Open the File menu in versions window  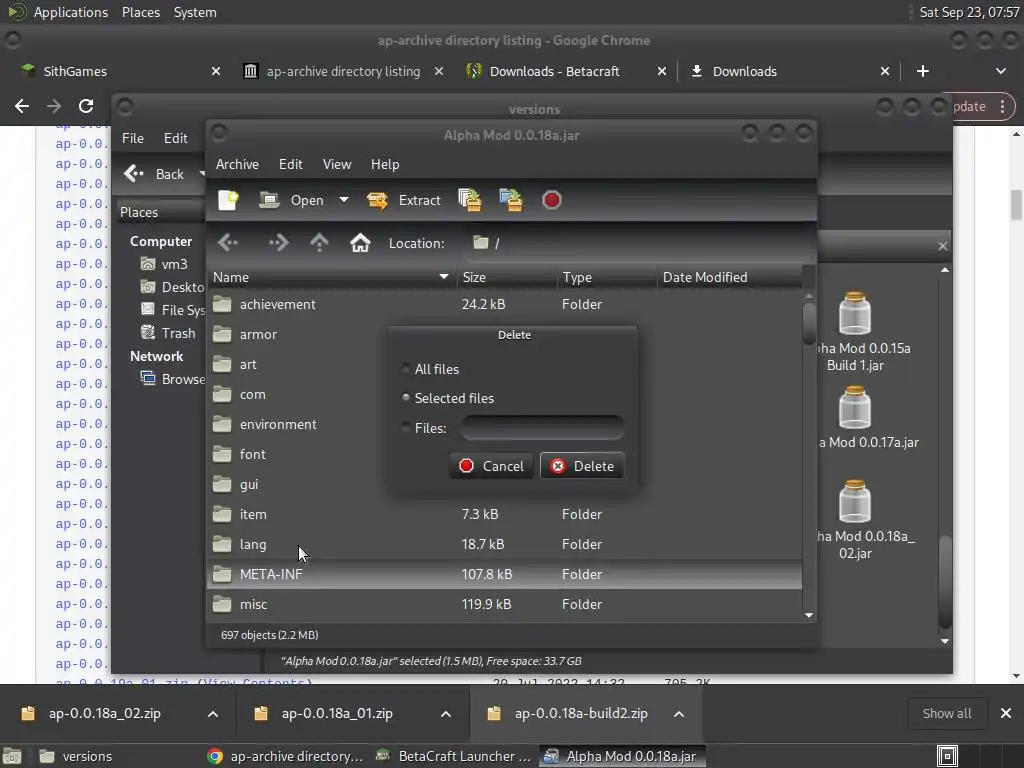133,138
